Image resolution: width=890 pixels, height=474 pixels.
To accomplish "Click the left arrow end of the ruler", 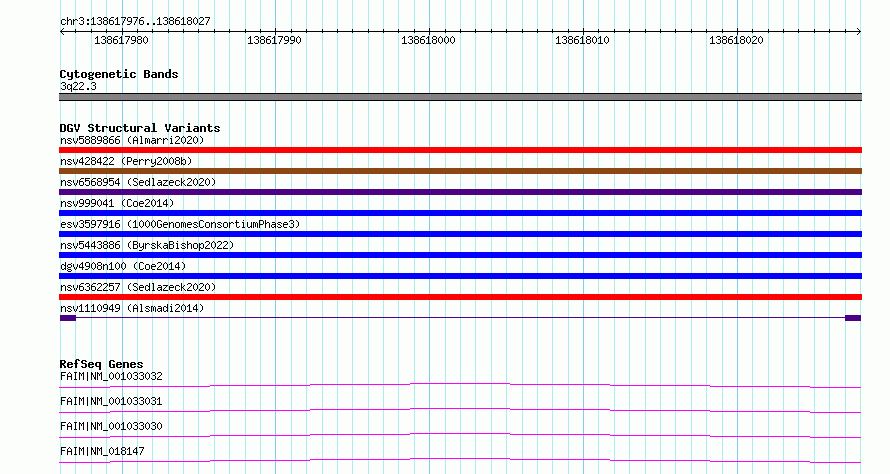I will tap(62, 32).
